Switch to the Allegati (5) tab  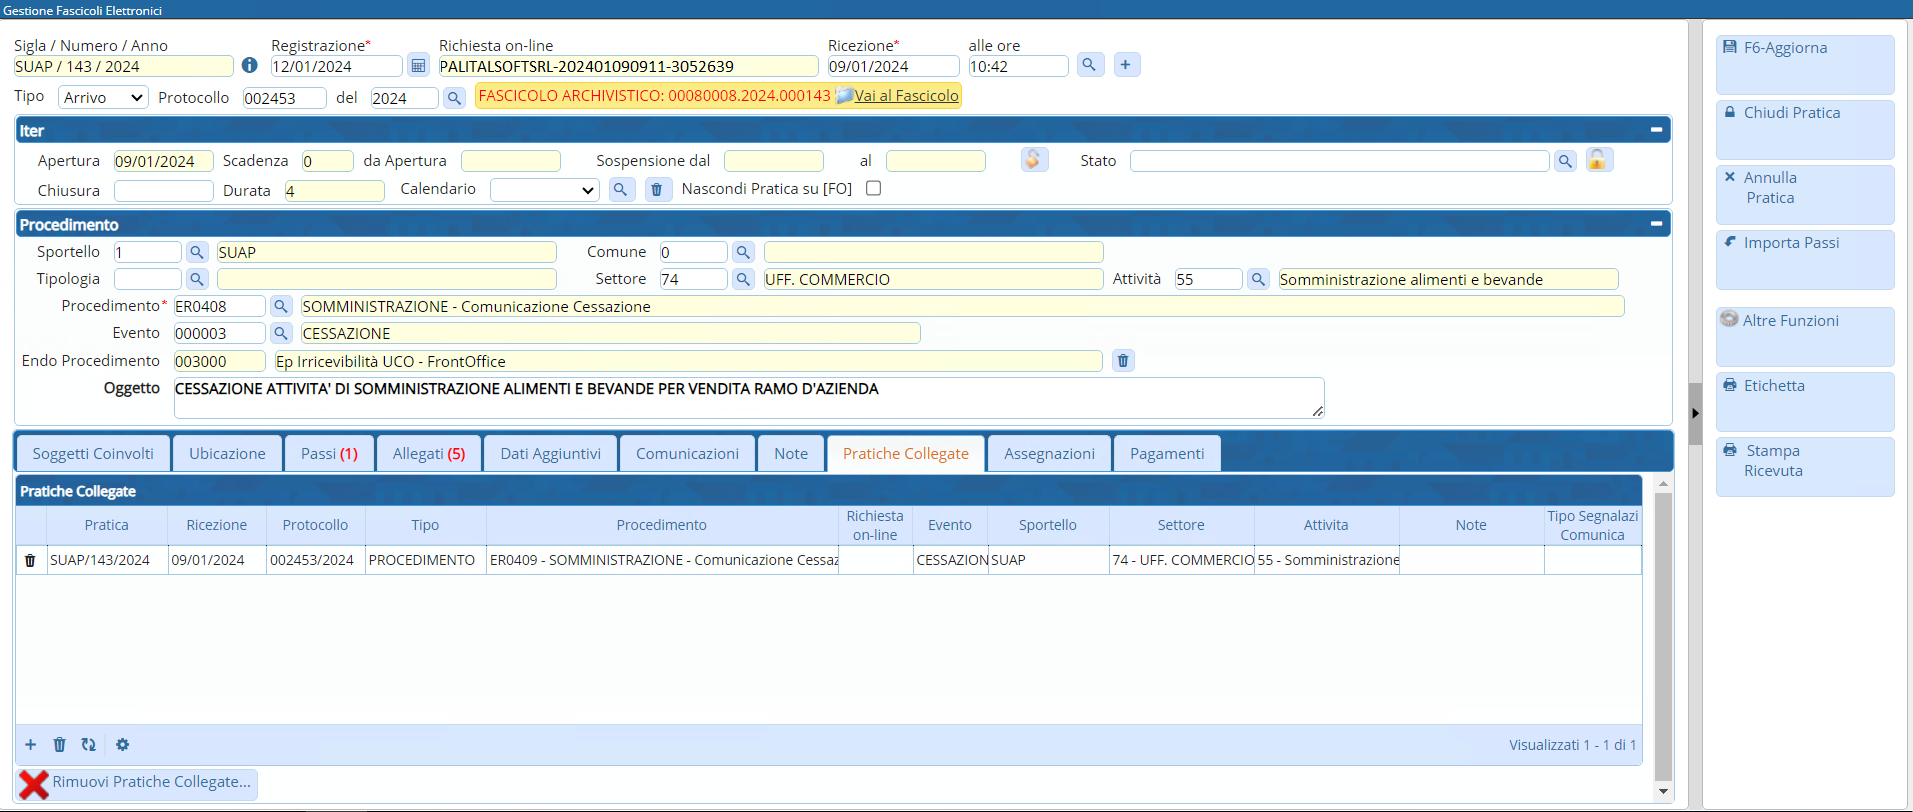coord(428,454)
